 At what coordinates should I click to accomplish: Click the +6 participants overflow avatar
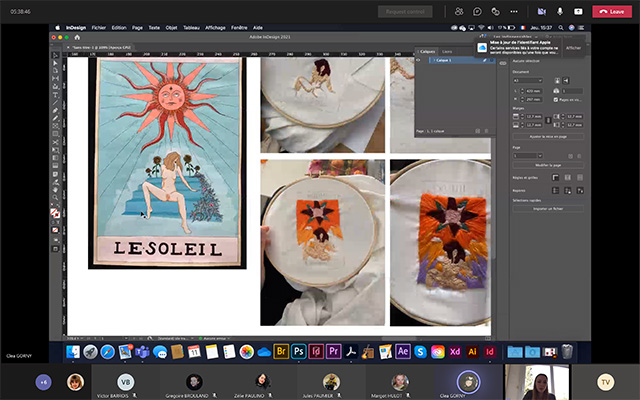point(43,382)
